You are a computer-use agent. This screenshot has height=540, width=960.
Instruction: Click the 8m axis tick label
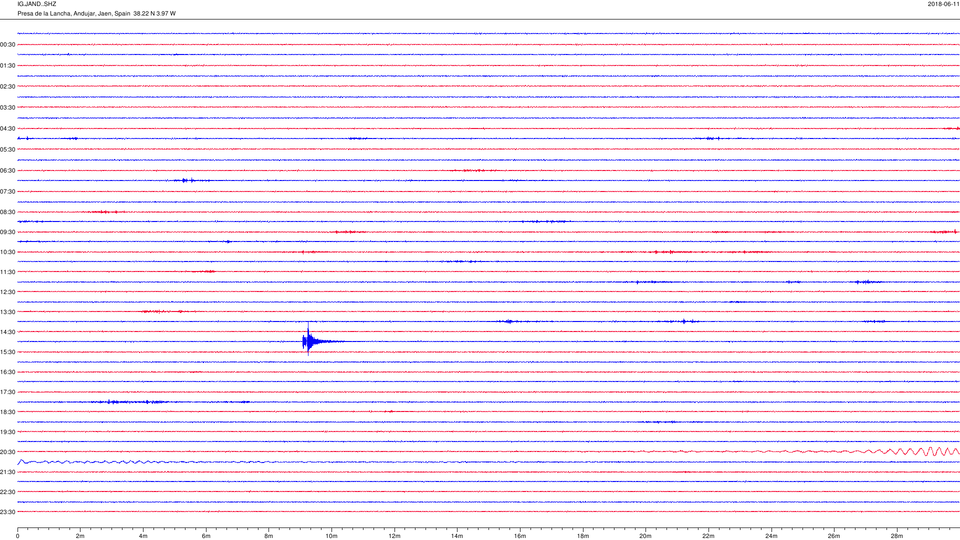click(269, 536)
